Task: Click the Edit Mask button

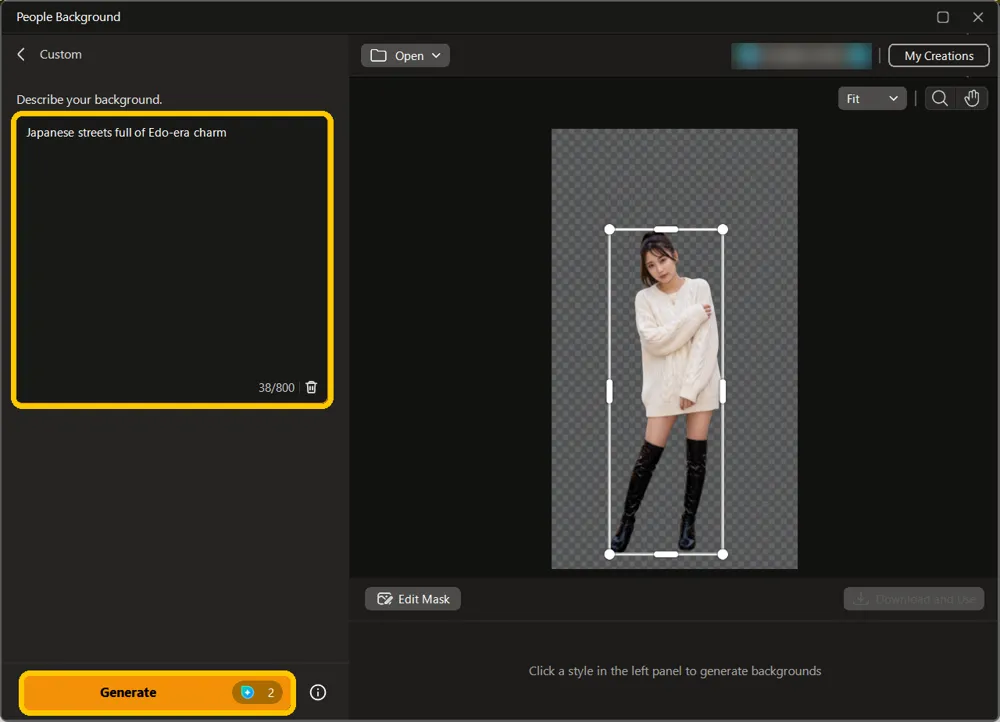Action: [413, 599]
